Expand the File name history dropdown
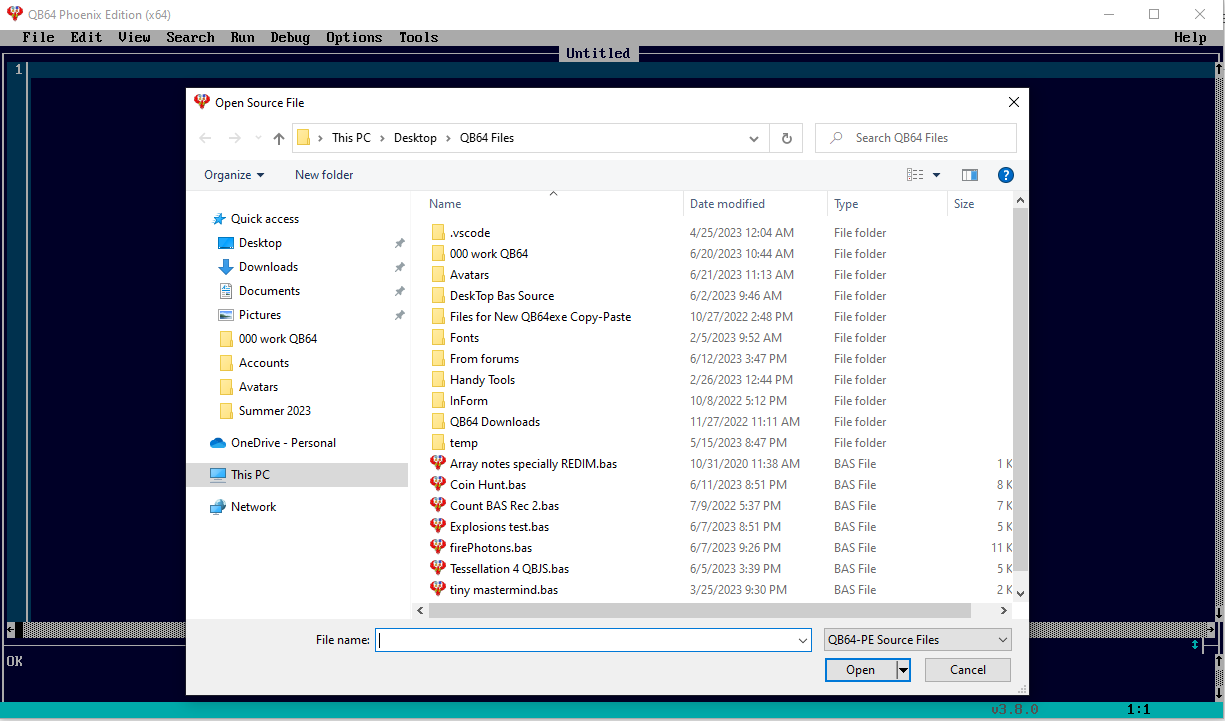The width and height of the screenshot is (1225, 721). pyautogui.click(x=803, y=640)
